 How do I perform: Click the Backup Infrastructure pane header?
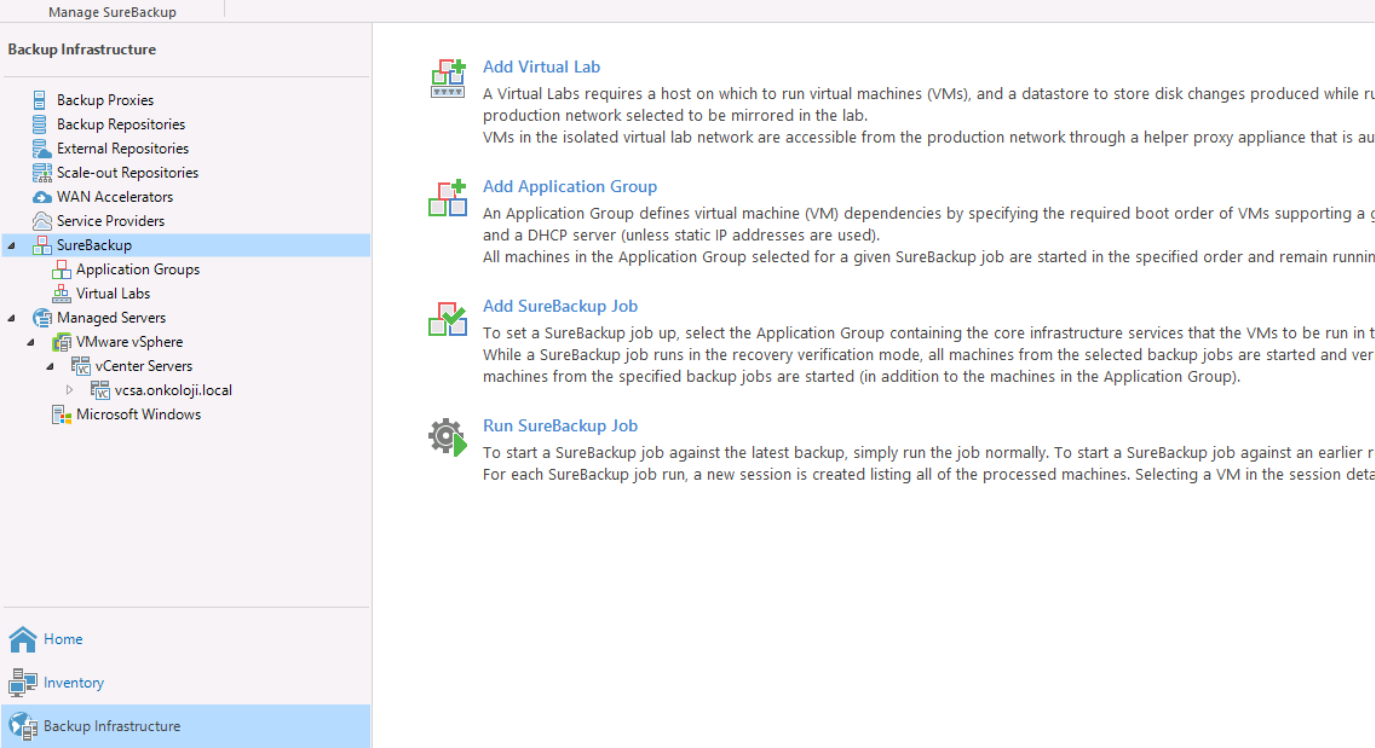82,49
